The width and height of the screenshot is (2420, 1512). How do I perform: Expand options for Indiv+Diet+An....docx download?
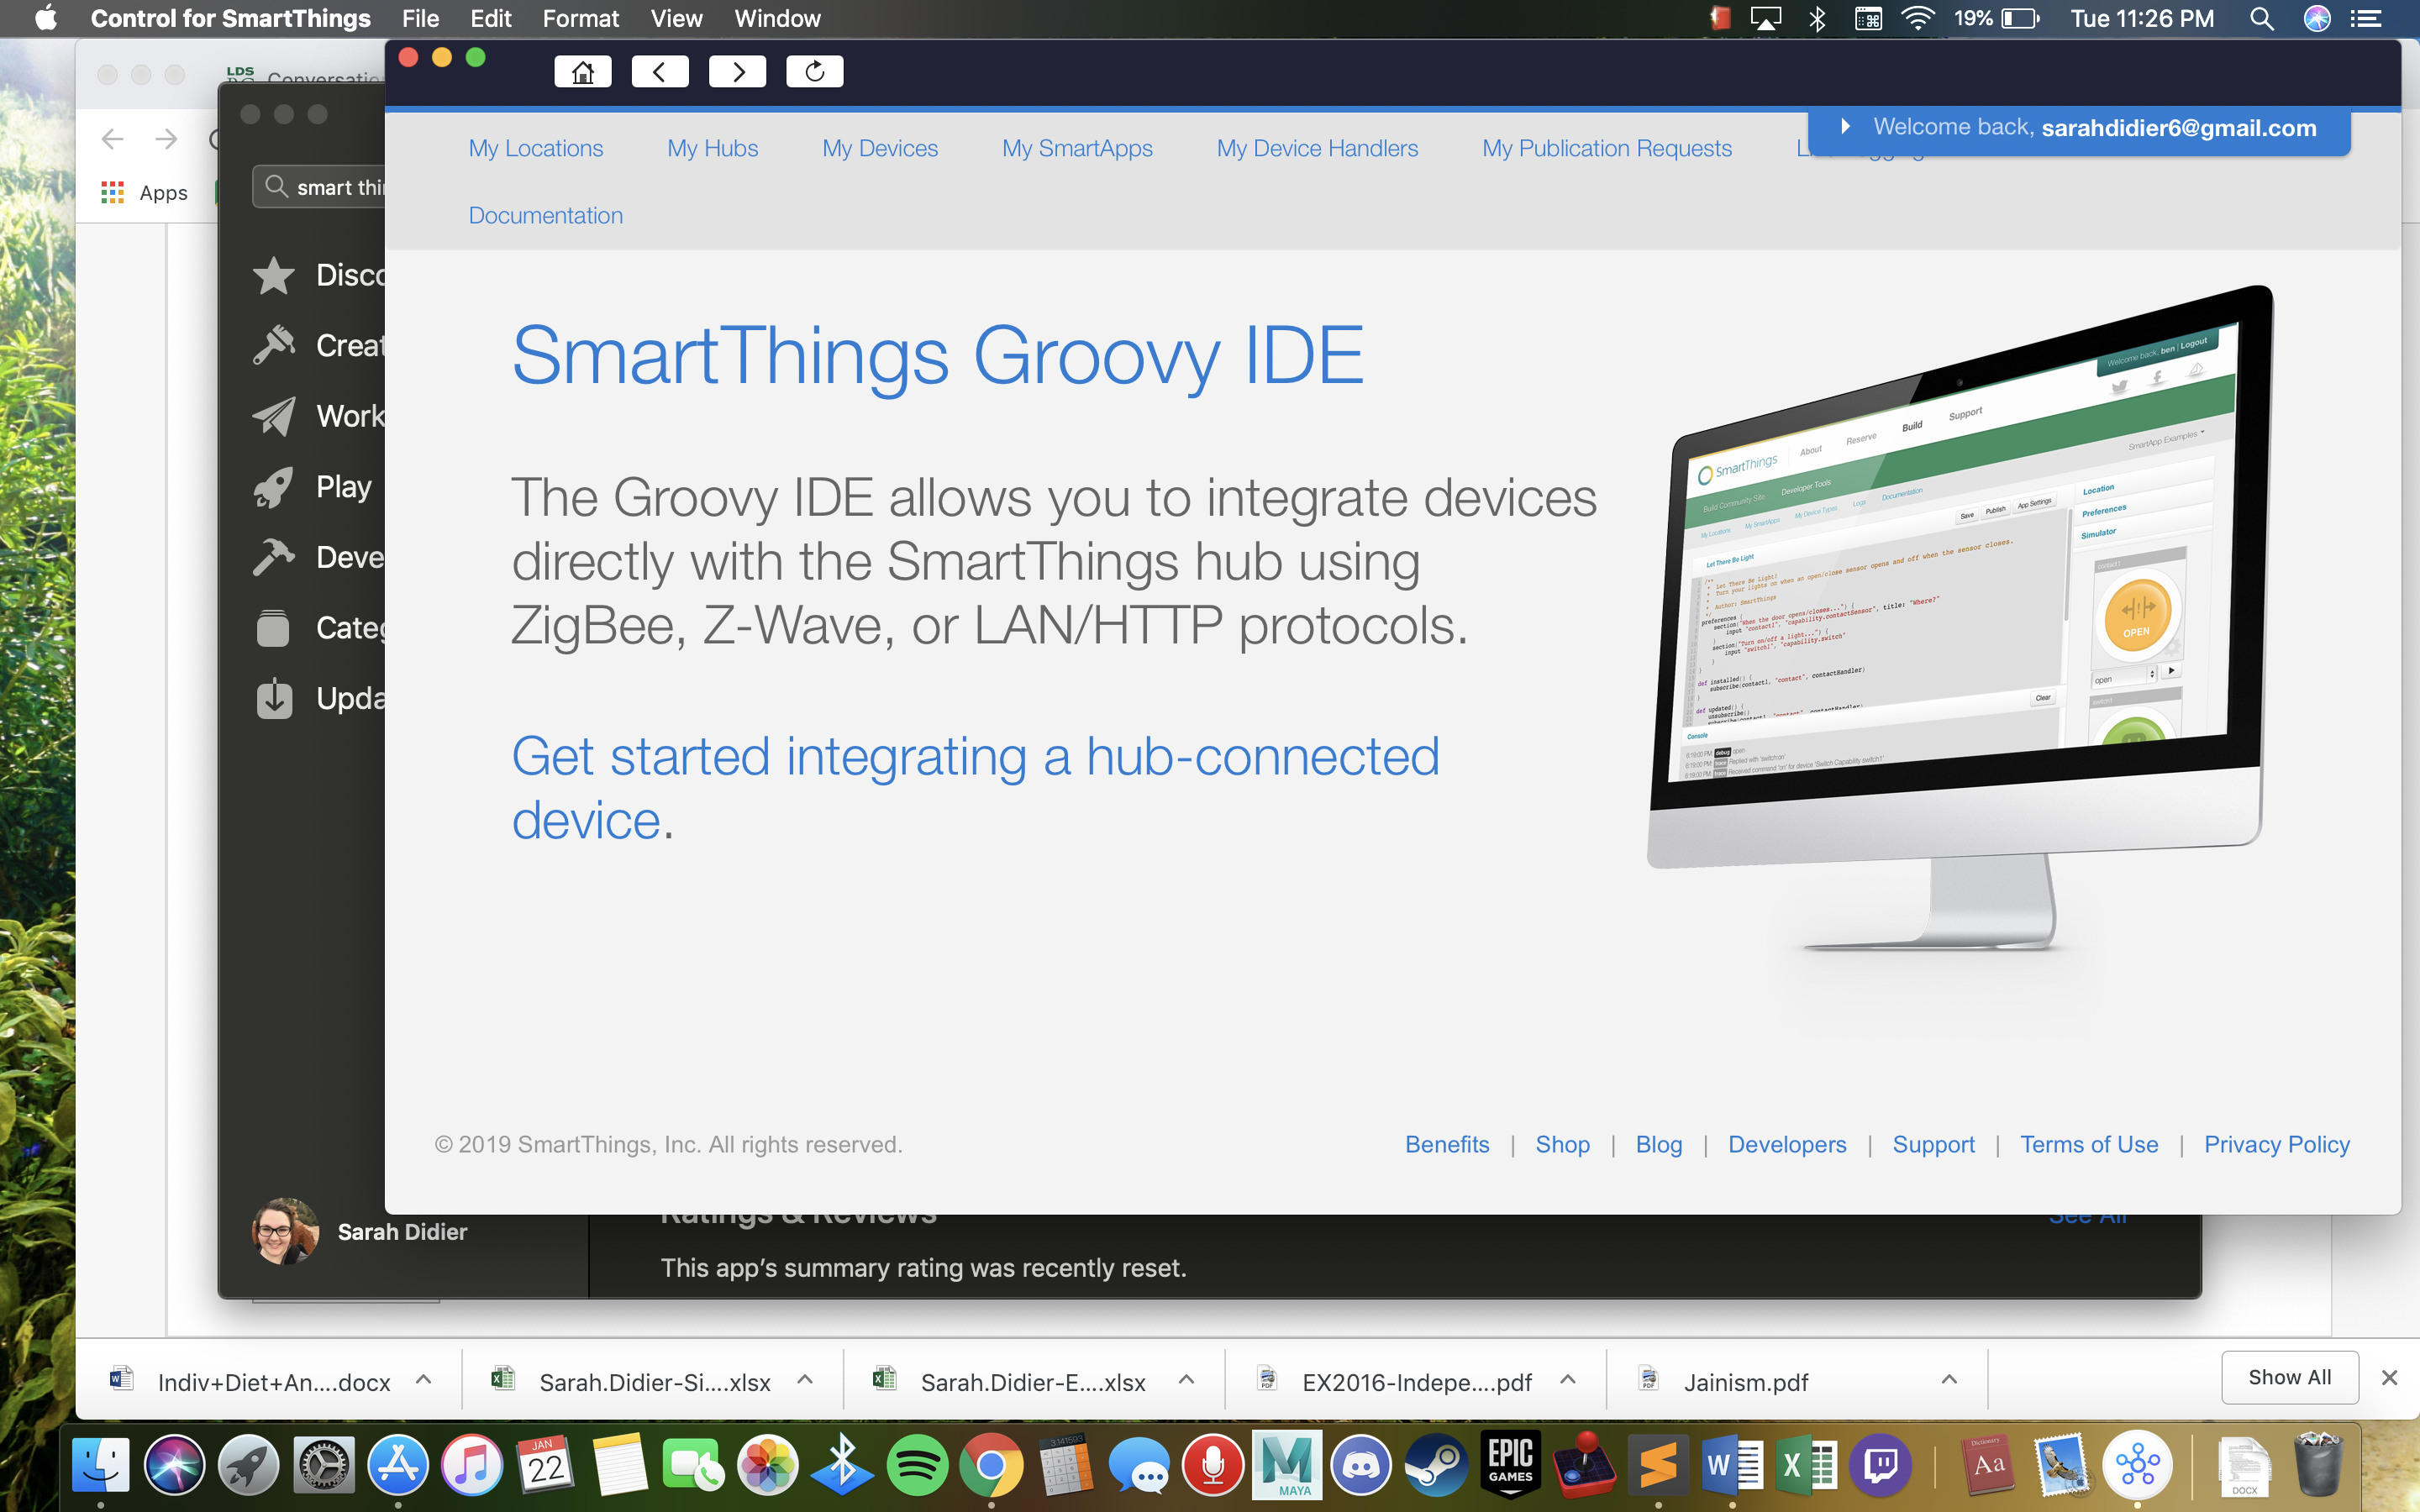click(424, 1380)
